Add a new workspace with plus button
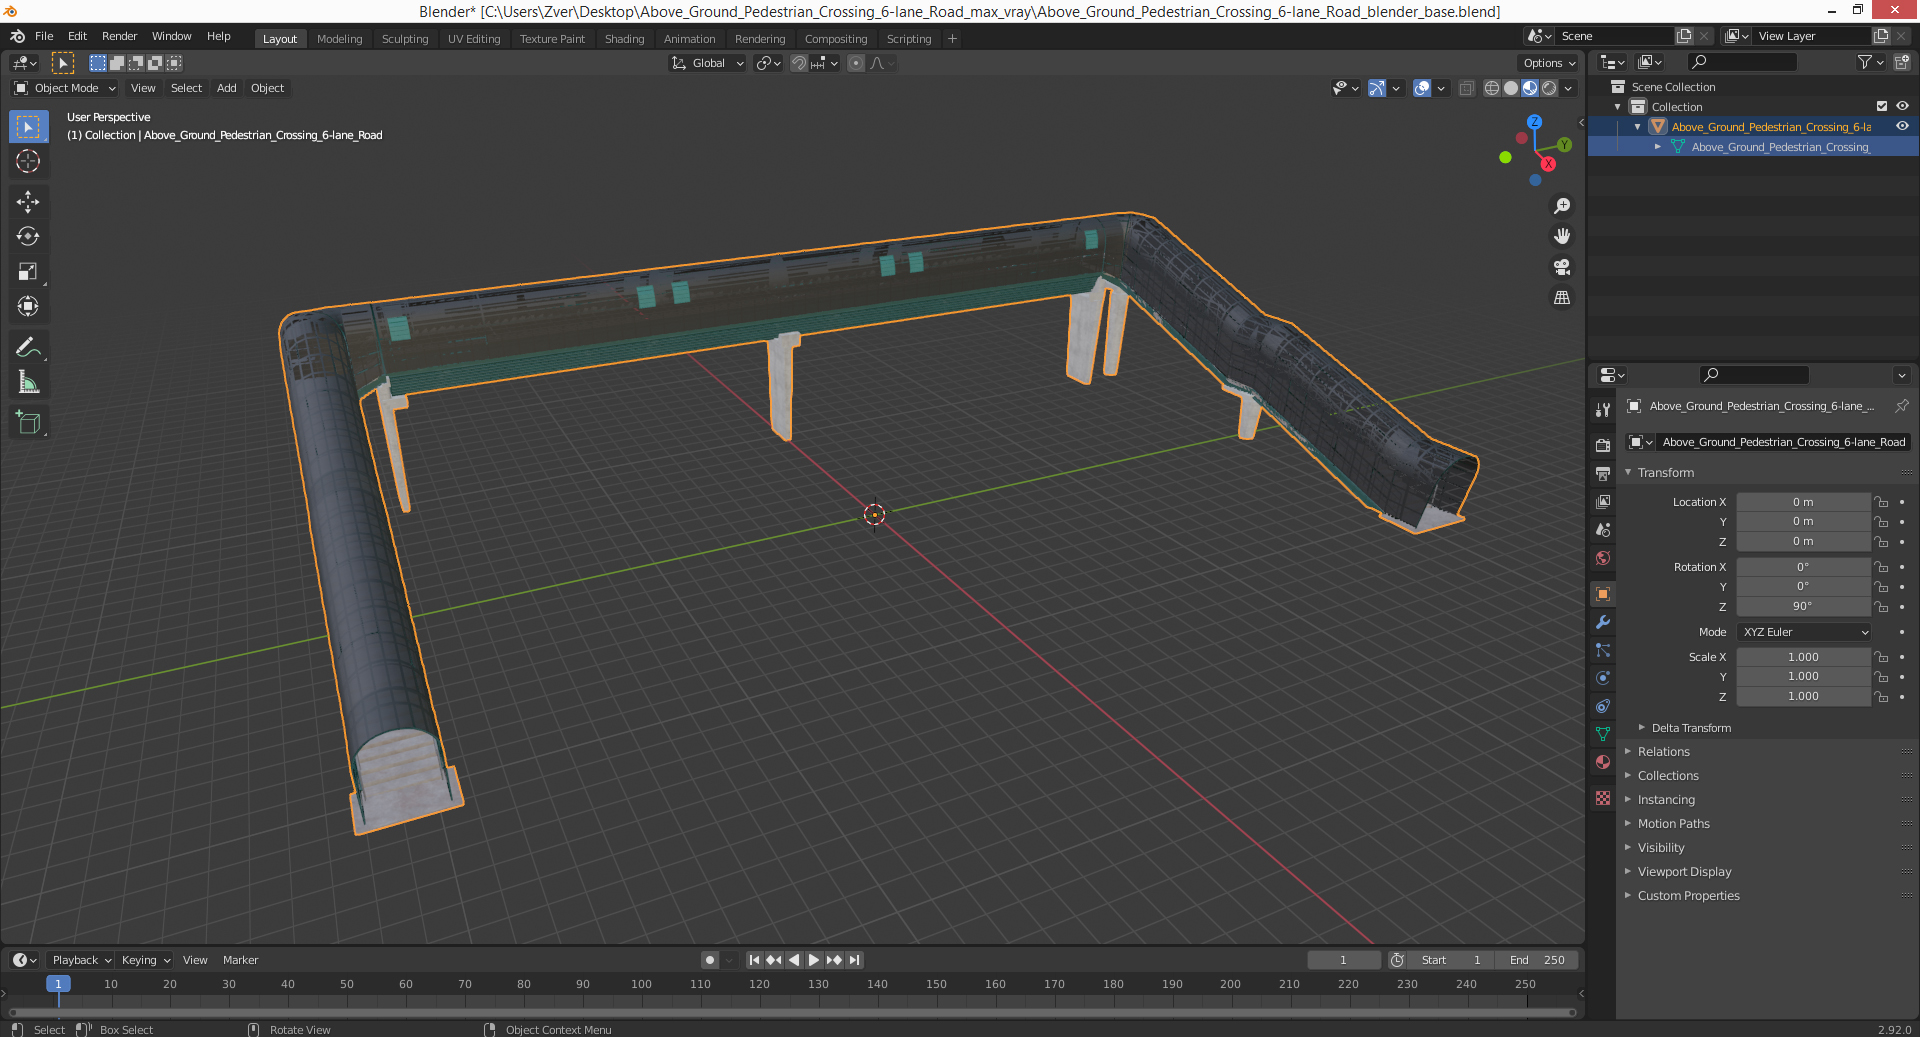The width and height of the screenshot is (1920, 1037). (952, 39)
